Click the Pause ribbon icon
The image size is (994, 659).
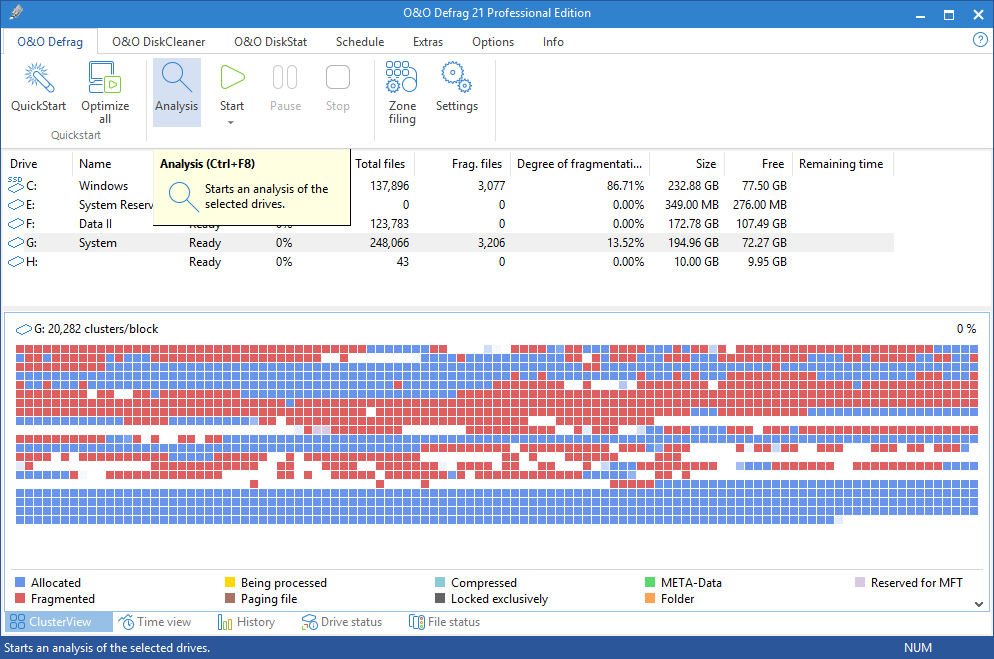click(x=285, y=78)
